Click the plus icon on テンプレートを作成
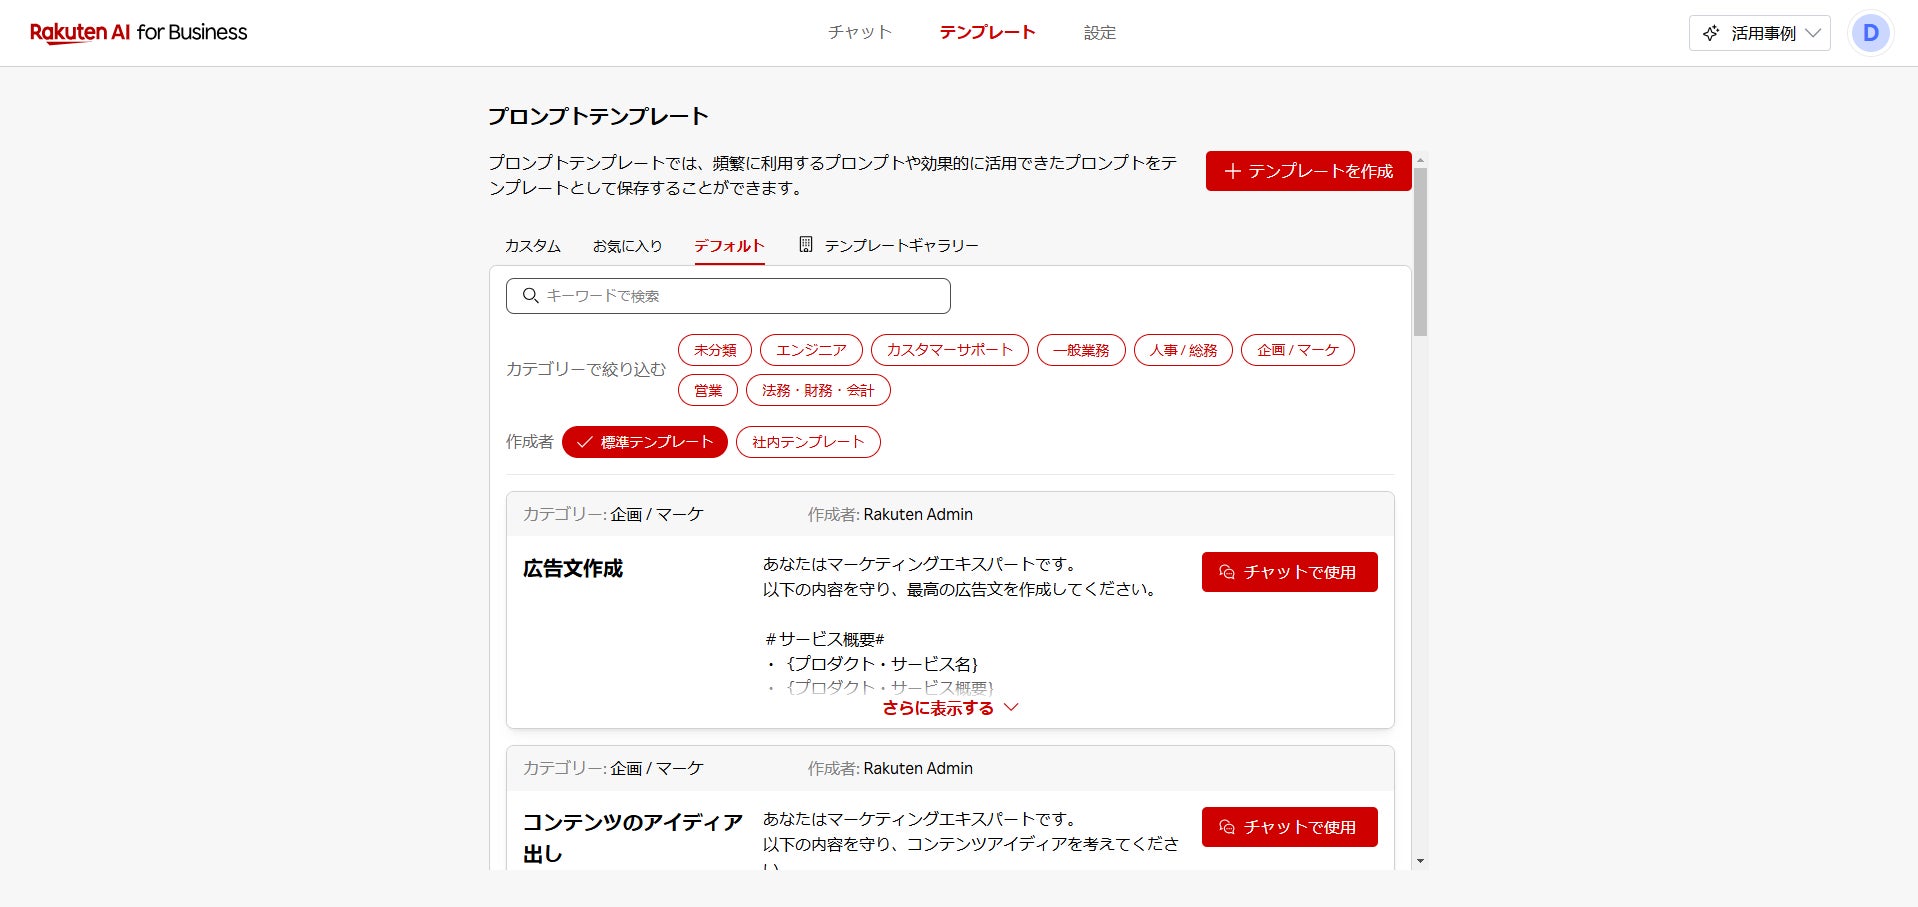Image resolution: width=1918 pixels, height=907 pixels. (1233, 171)
